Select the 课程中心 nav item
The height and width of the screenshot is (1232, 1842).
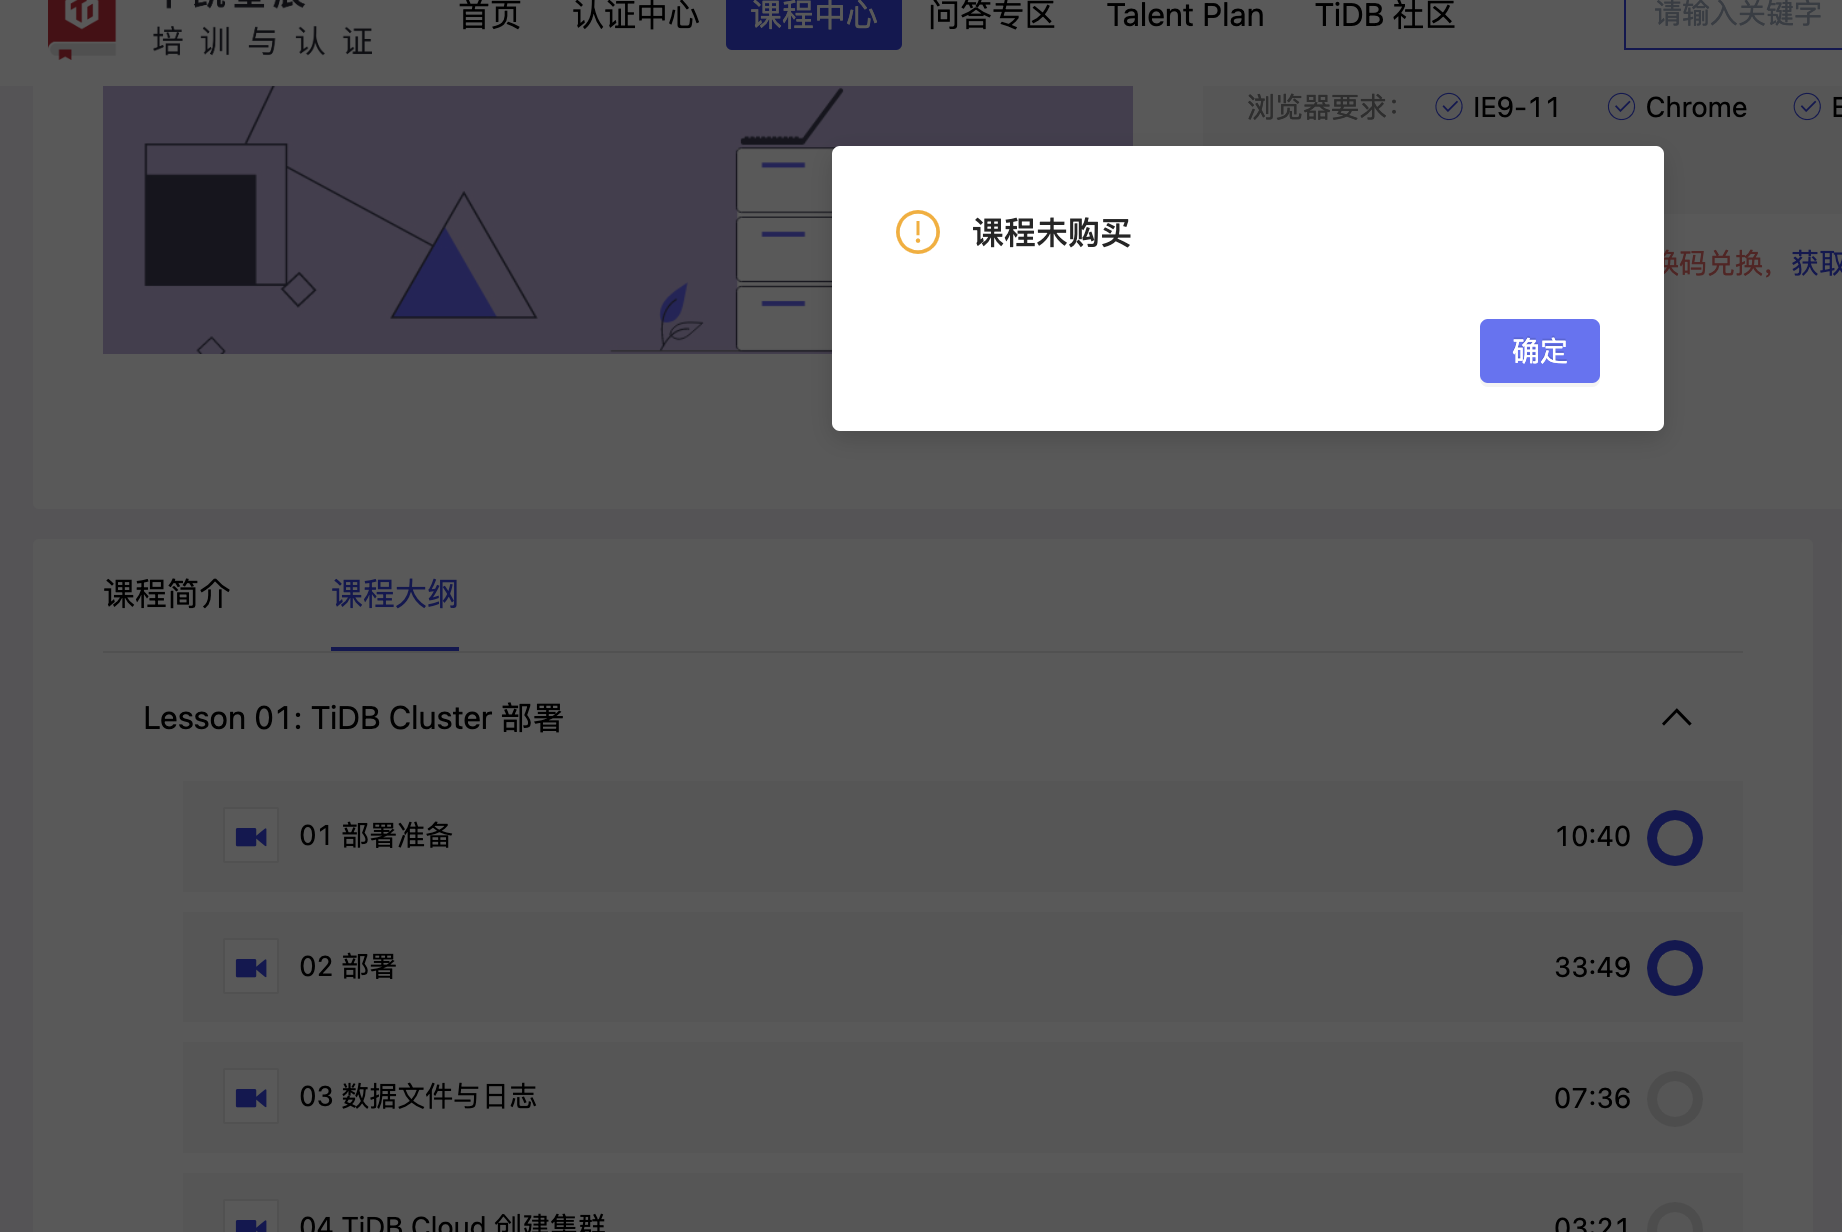click(x=814, y=18)
